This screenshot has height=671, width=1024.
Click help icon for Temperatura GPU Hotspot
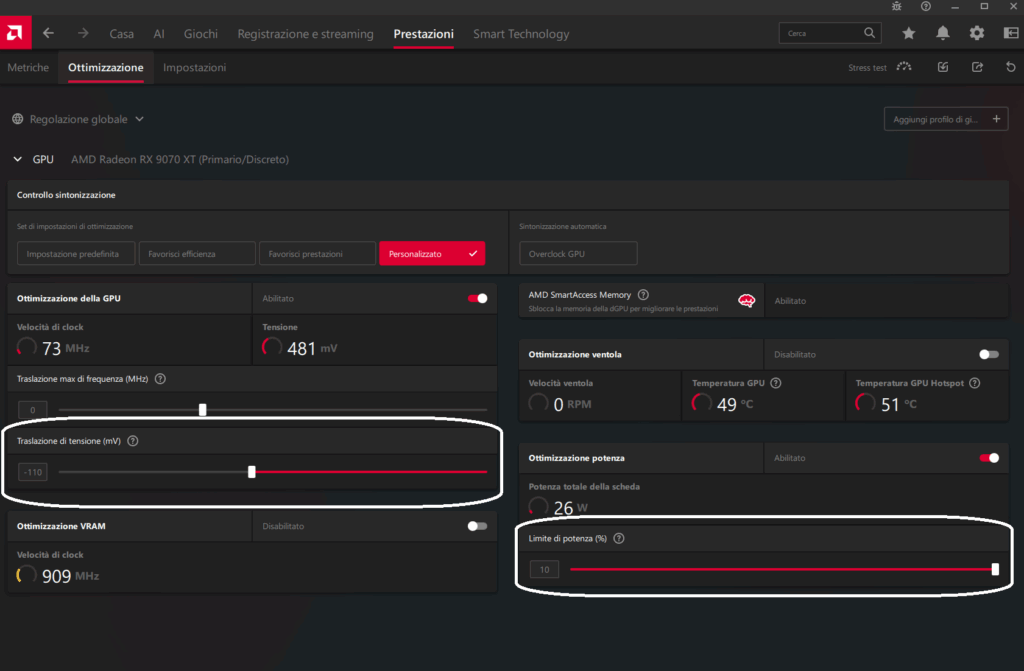974,383
